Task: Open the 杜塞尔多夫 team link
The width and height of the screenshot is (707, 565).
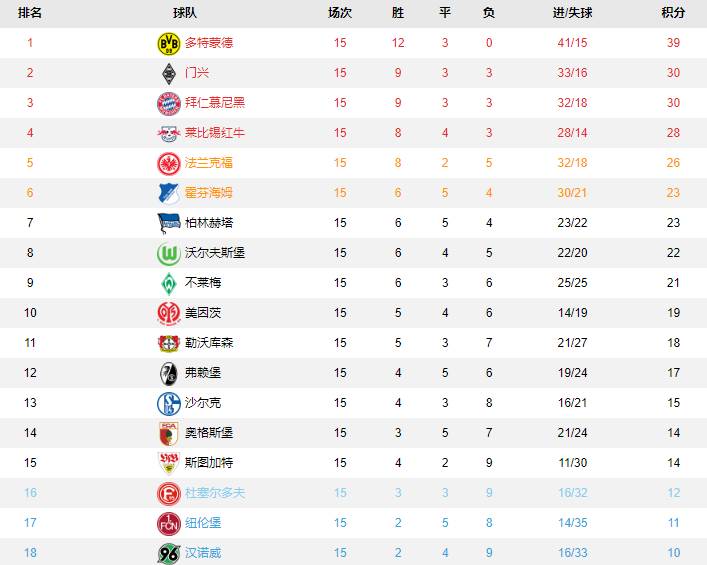Action: point(215,493)
